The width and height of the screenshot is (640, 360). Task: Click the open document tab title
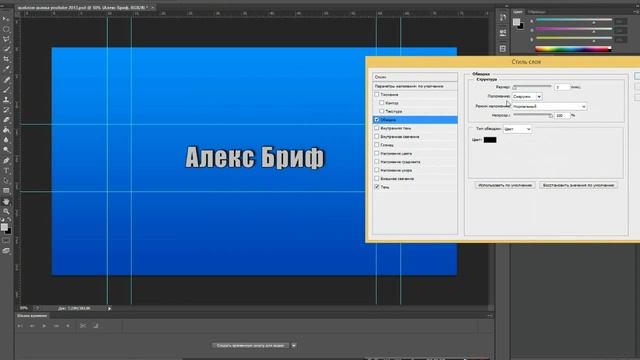point(82,7)
